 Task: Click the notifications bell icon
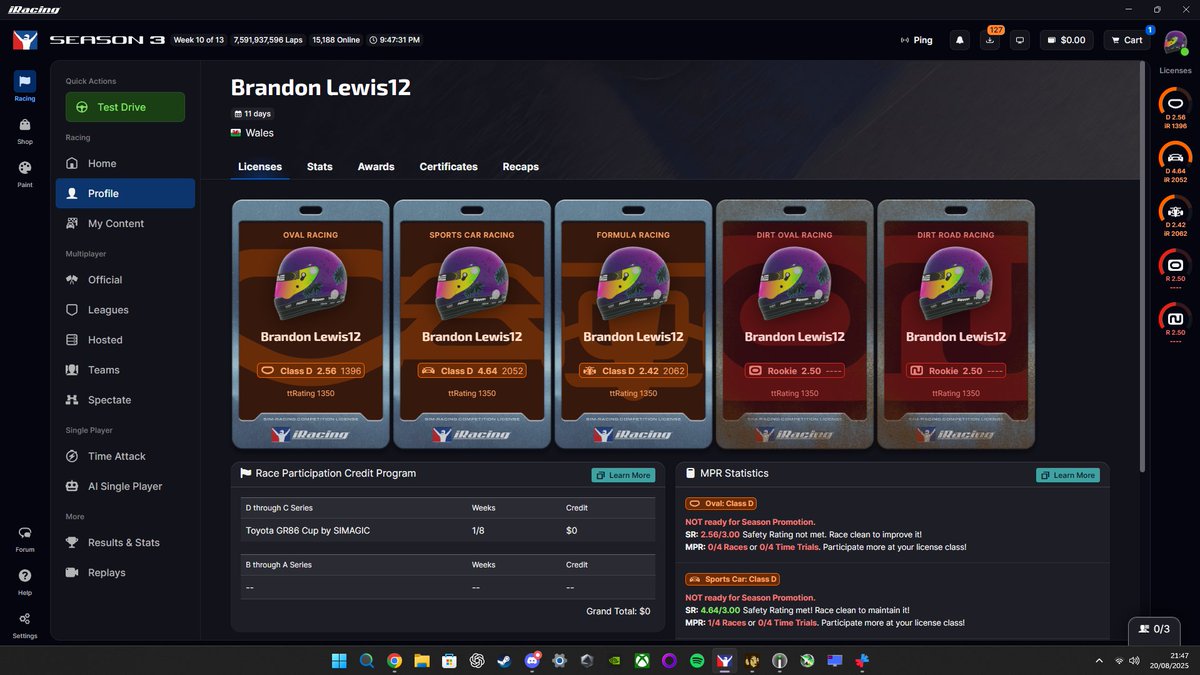click(960, 40)
